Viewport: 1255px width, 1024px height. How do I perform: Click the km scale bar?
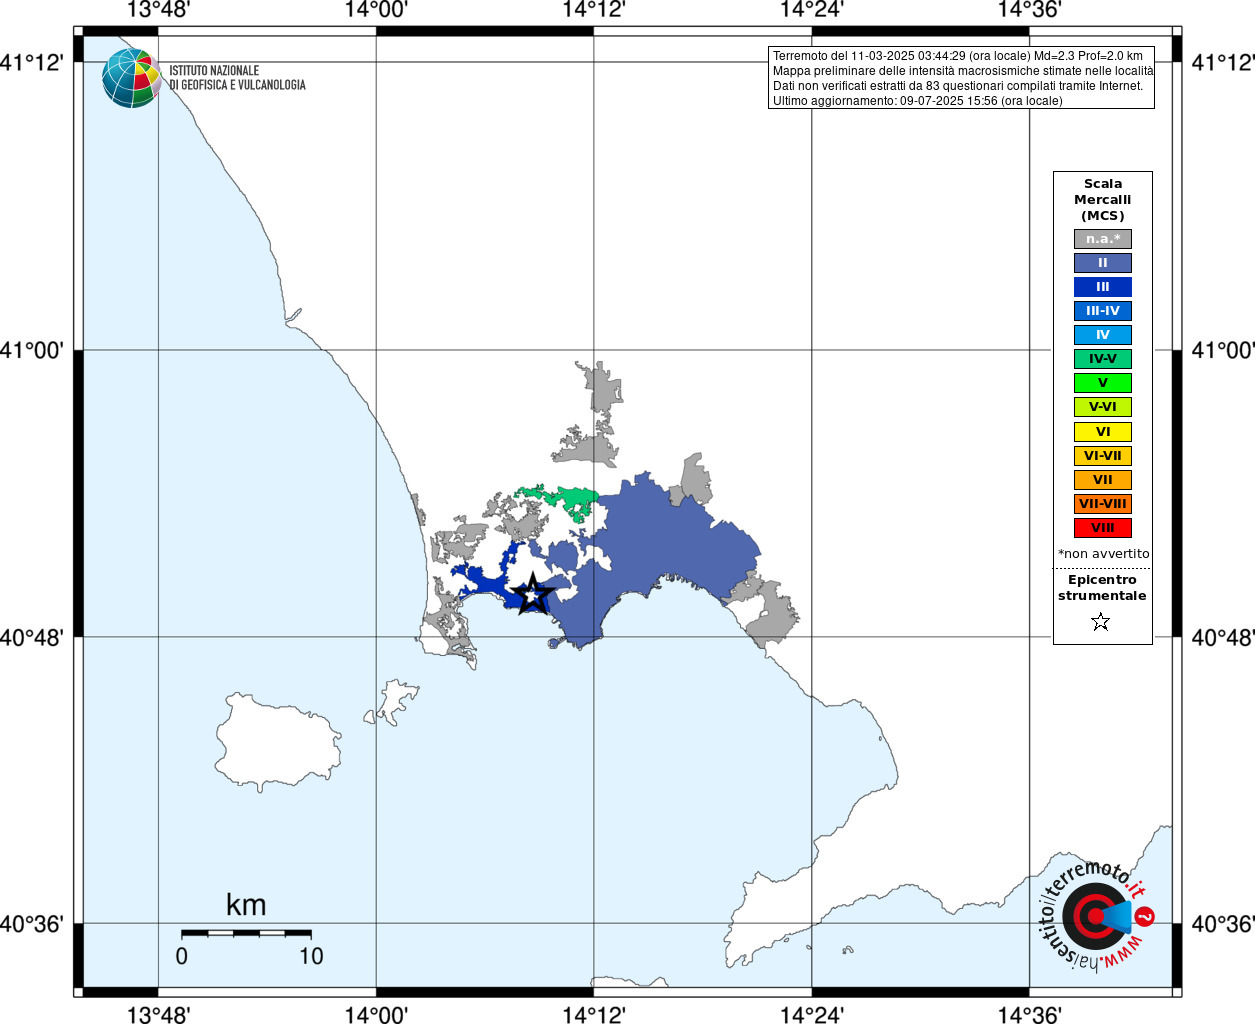point(246,933)
